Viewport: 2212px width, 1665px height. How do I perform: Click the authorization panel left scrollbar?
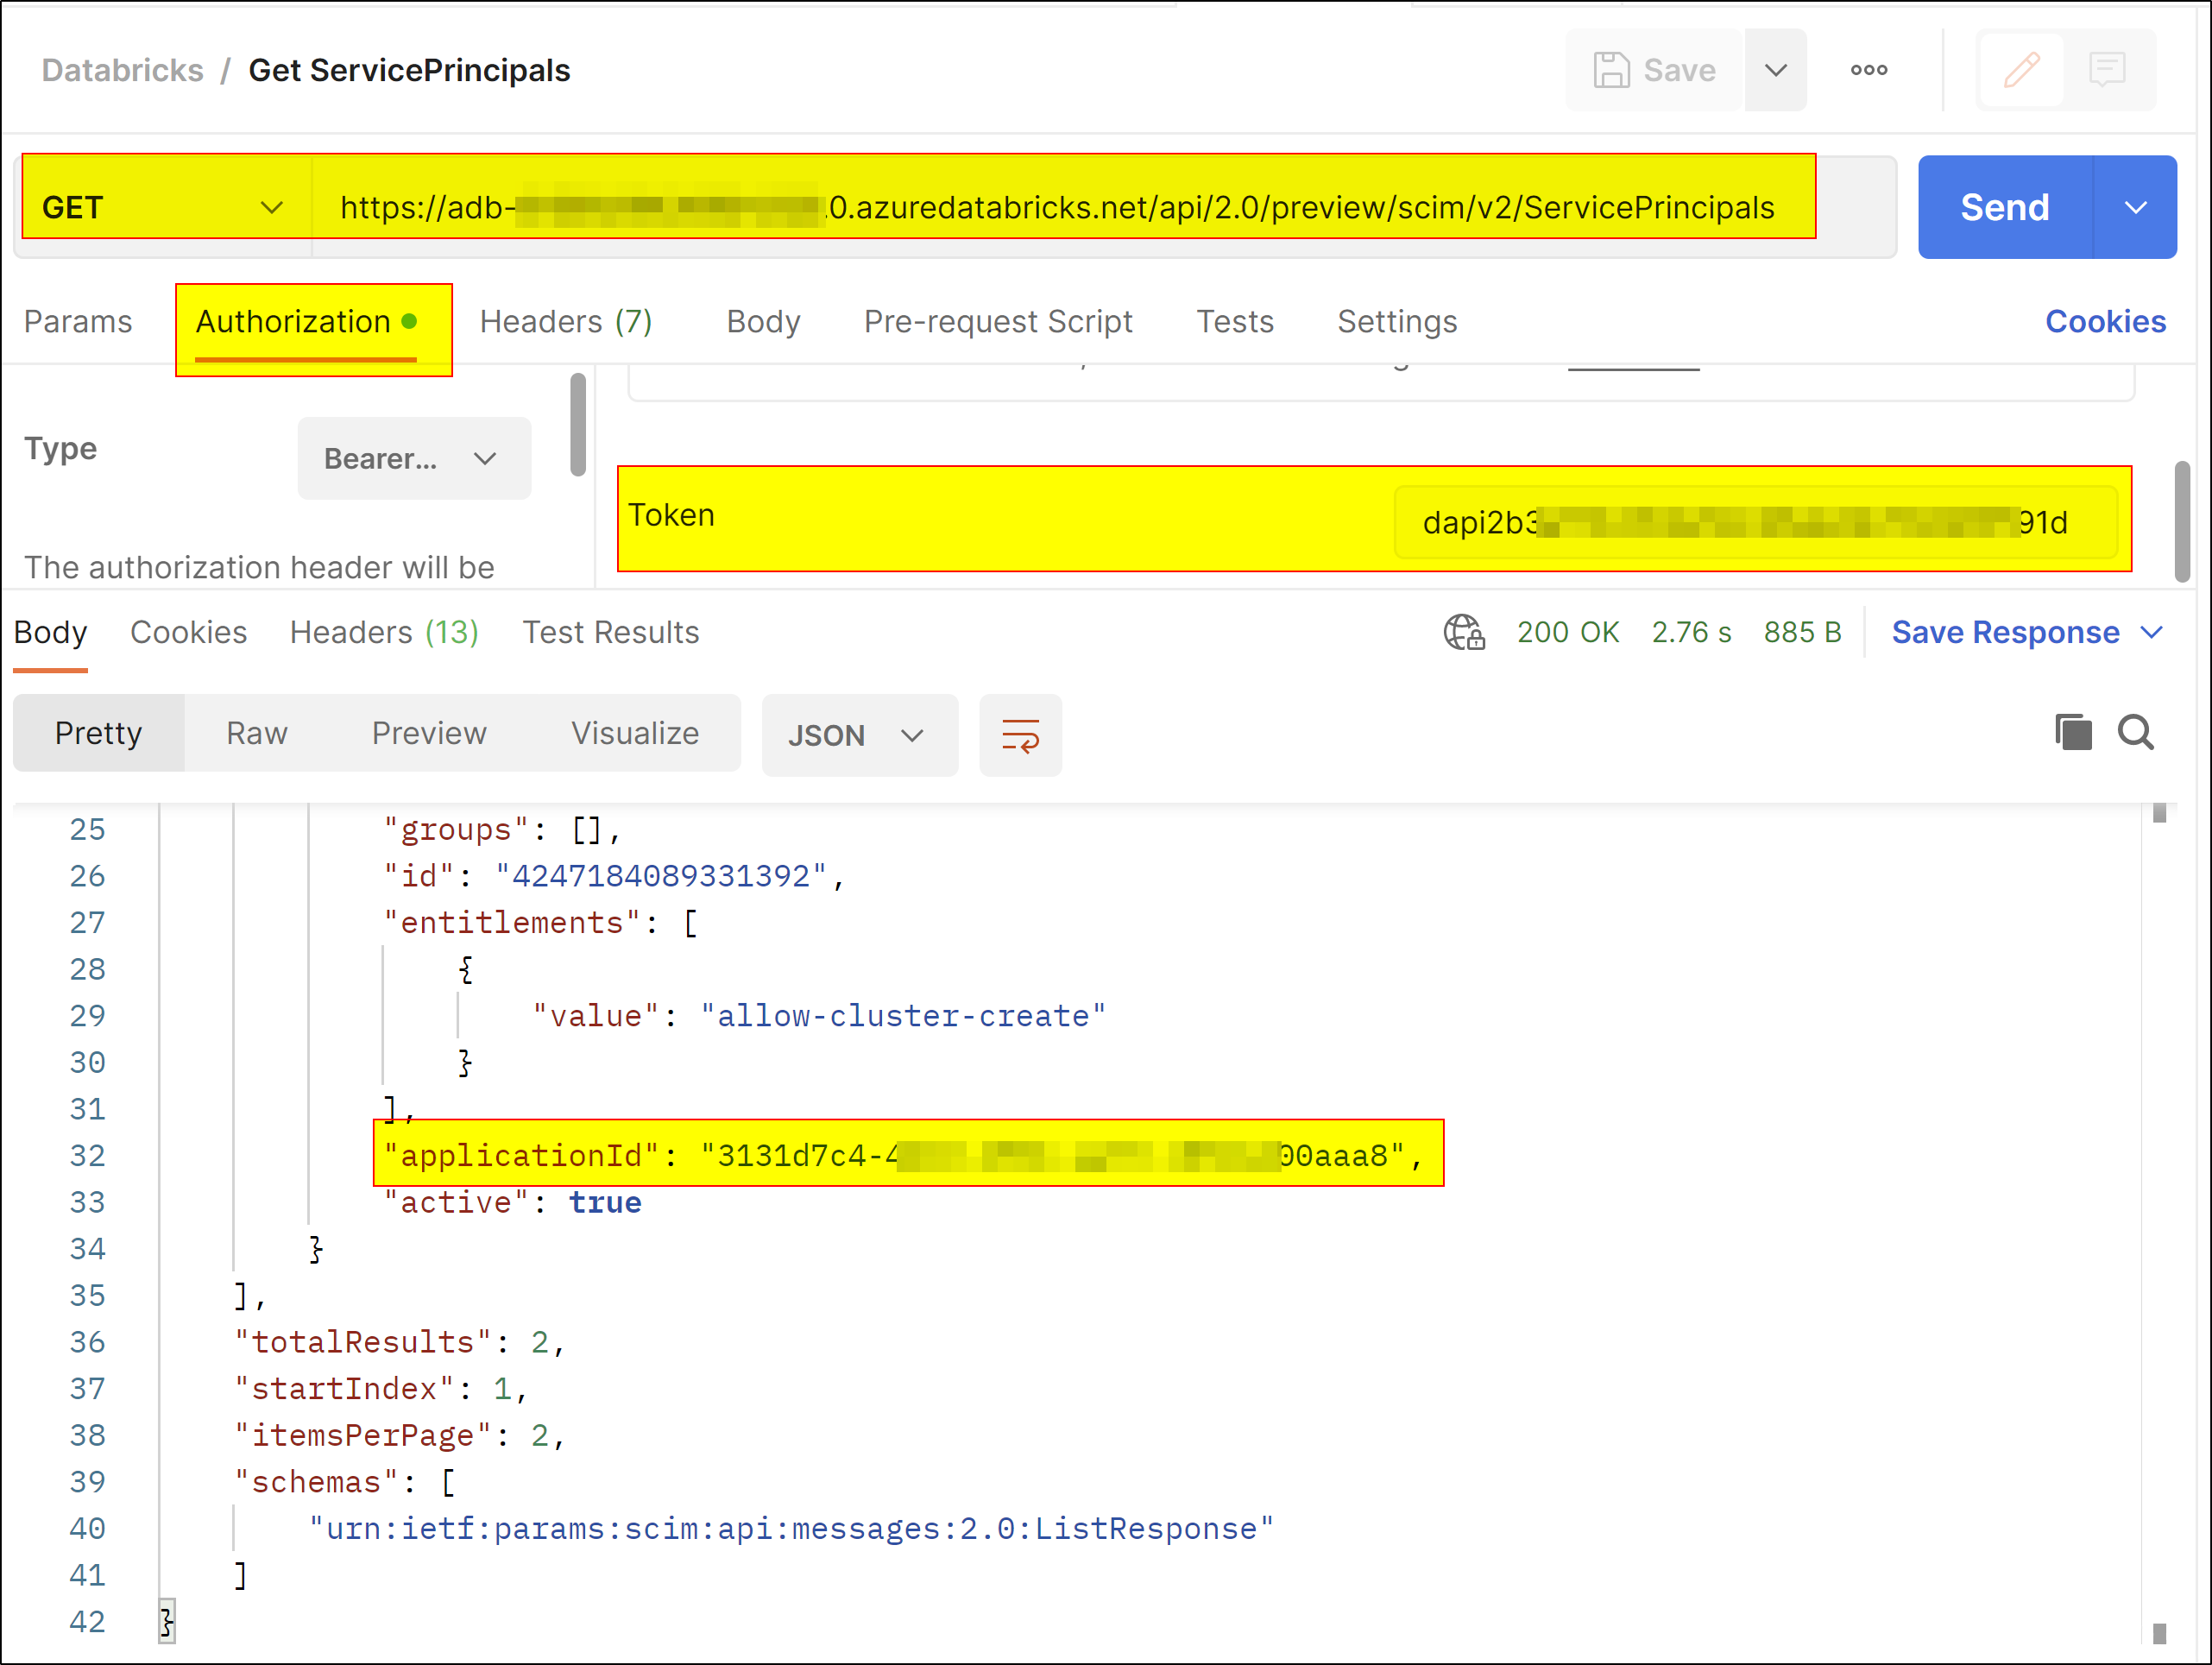[578, 425]
